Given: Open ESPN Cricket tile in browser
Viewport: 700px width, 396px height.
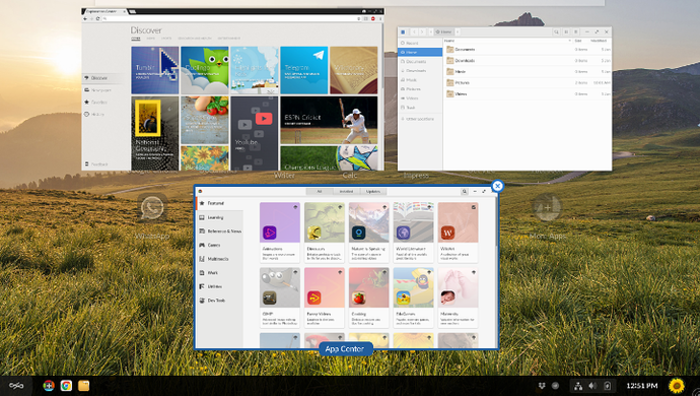Looking at the screenshot, I should point(329,120).
